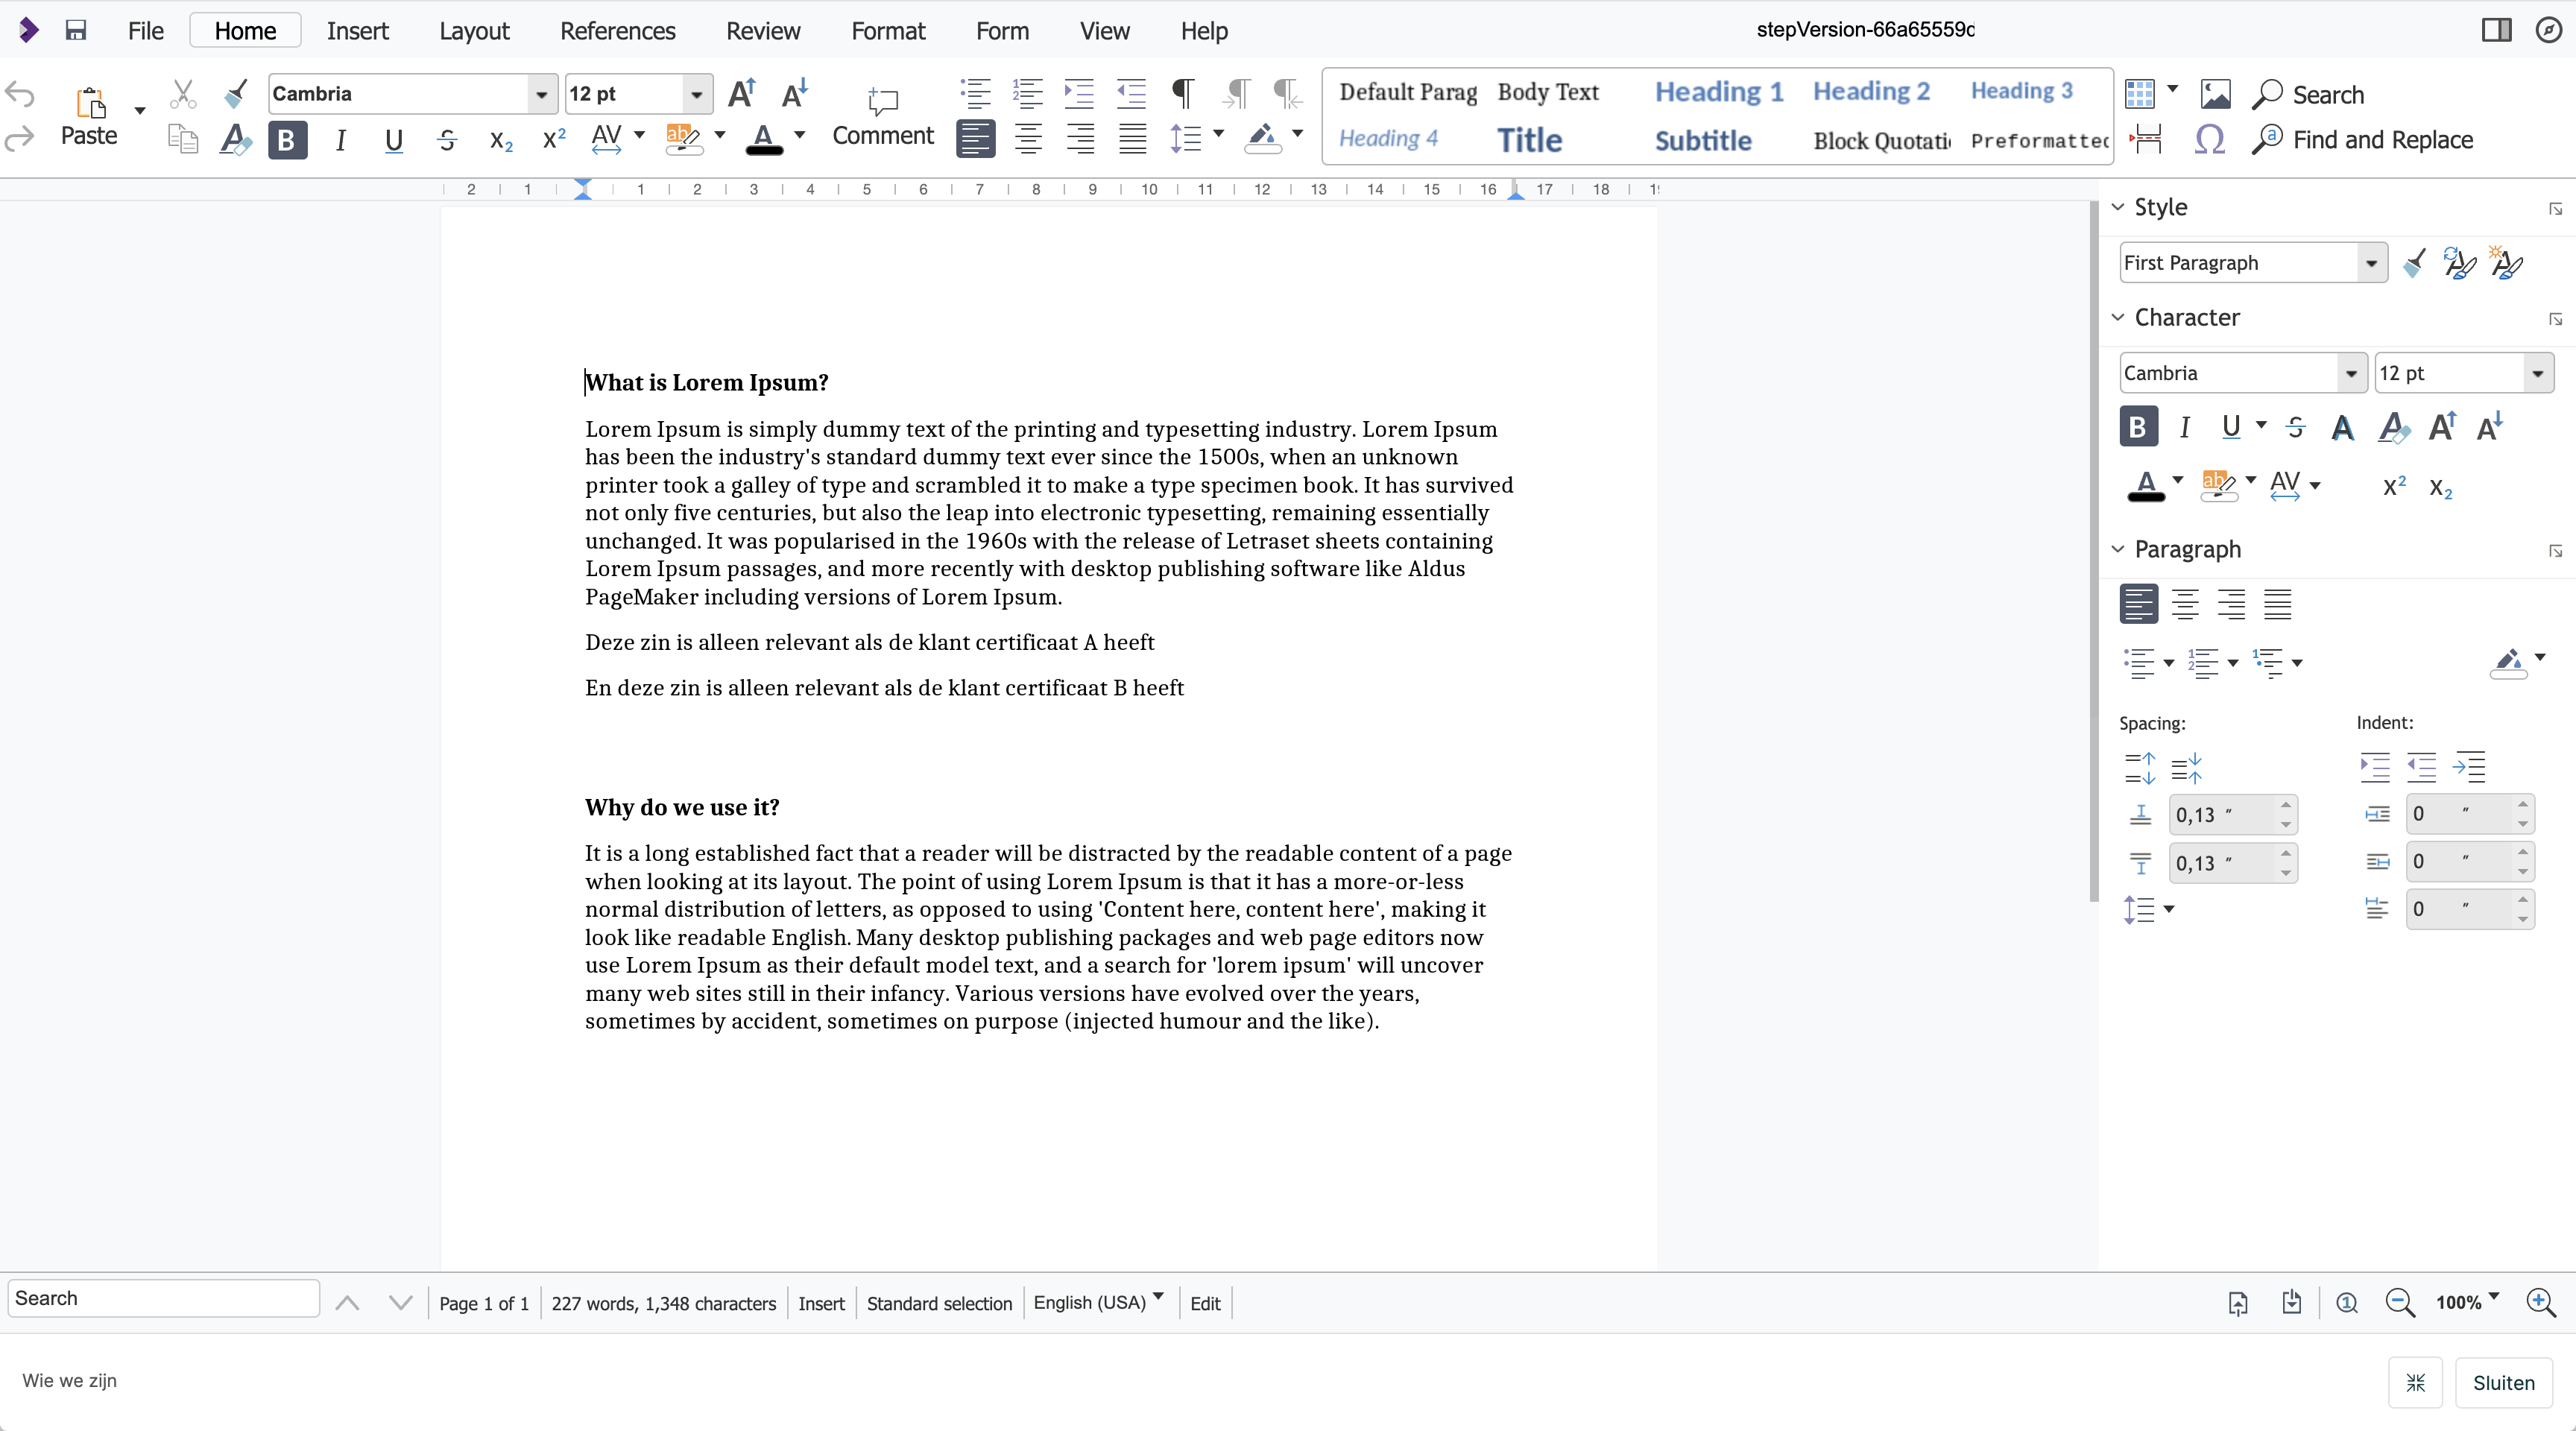Viewport: 2576px width, 1431px height.
Task: Open special character Omega symbol
Action: point(2209,140)
